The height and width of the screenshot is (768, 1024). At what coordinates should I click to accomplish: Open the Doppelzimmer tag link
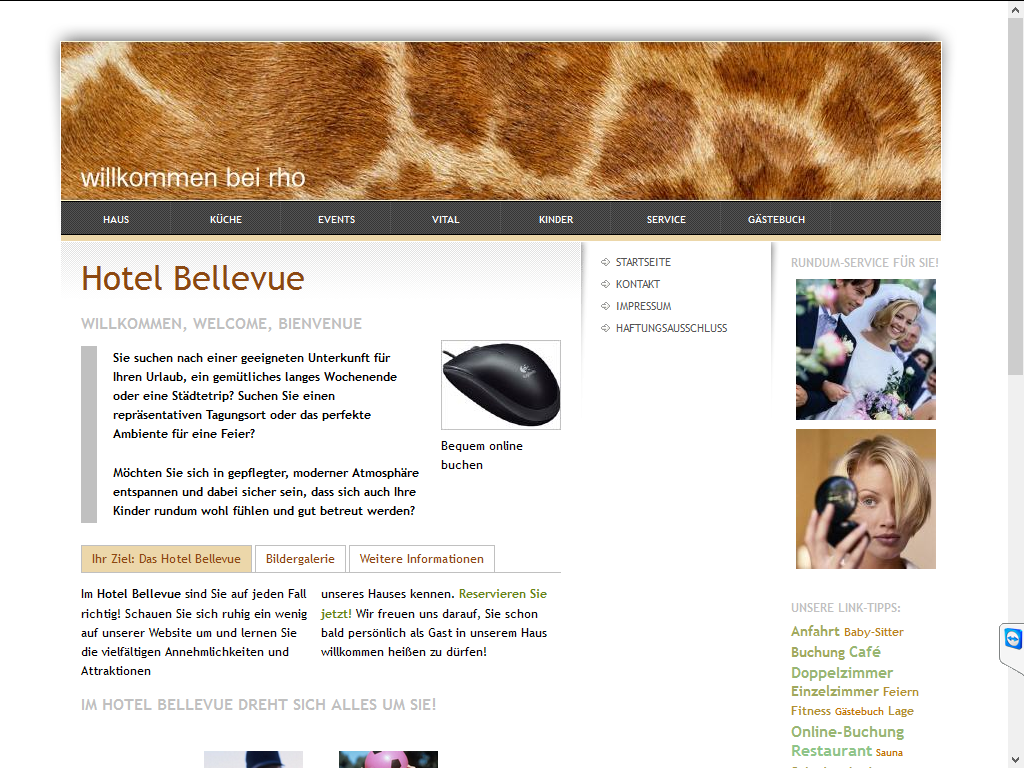[842, 673]
